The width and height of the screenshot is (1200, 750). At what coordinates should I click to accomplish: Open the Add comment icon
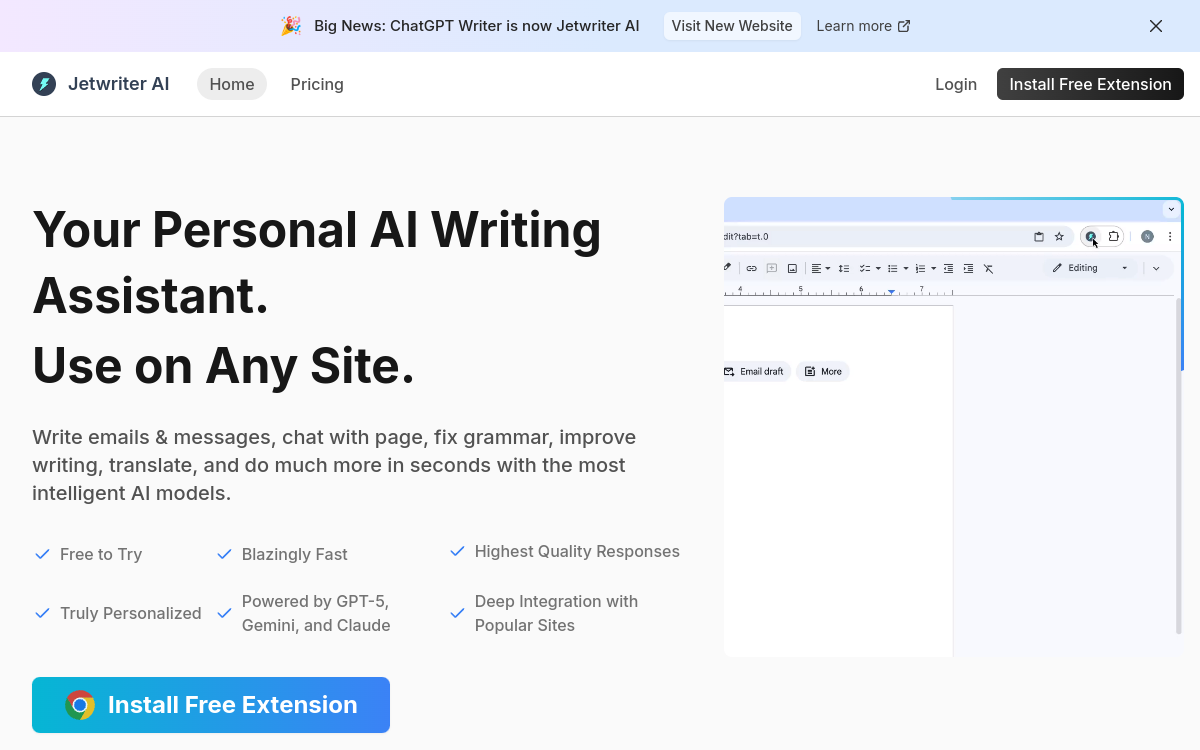pyautogui.click(x=771, y=268)
